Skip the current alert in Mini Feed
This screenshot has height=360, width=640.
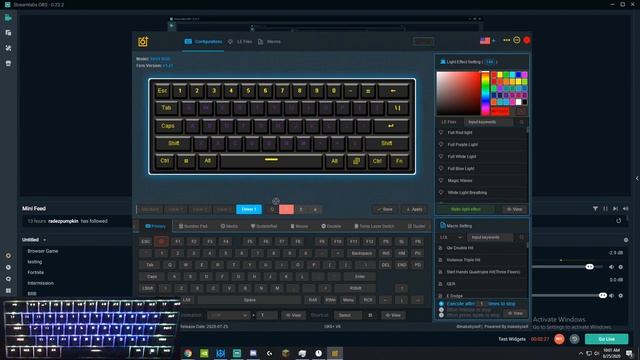(x=616, y=209)
